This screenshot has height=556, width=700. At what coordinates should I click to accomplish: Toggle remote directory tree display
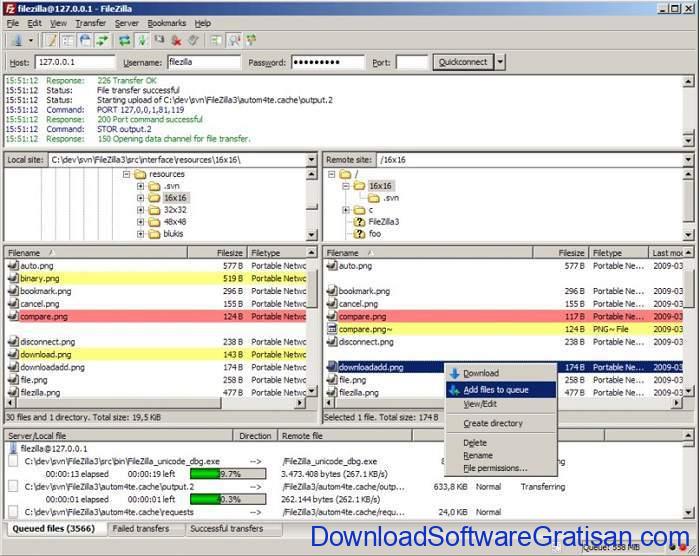[85, 41]
